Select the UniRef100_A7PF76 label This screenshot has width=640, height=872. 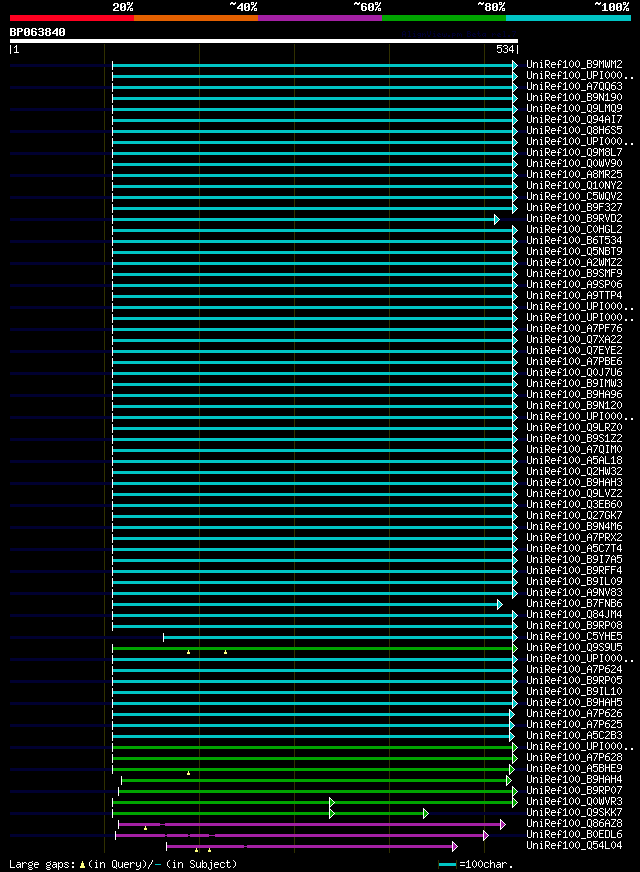click(574, 329)
